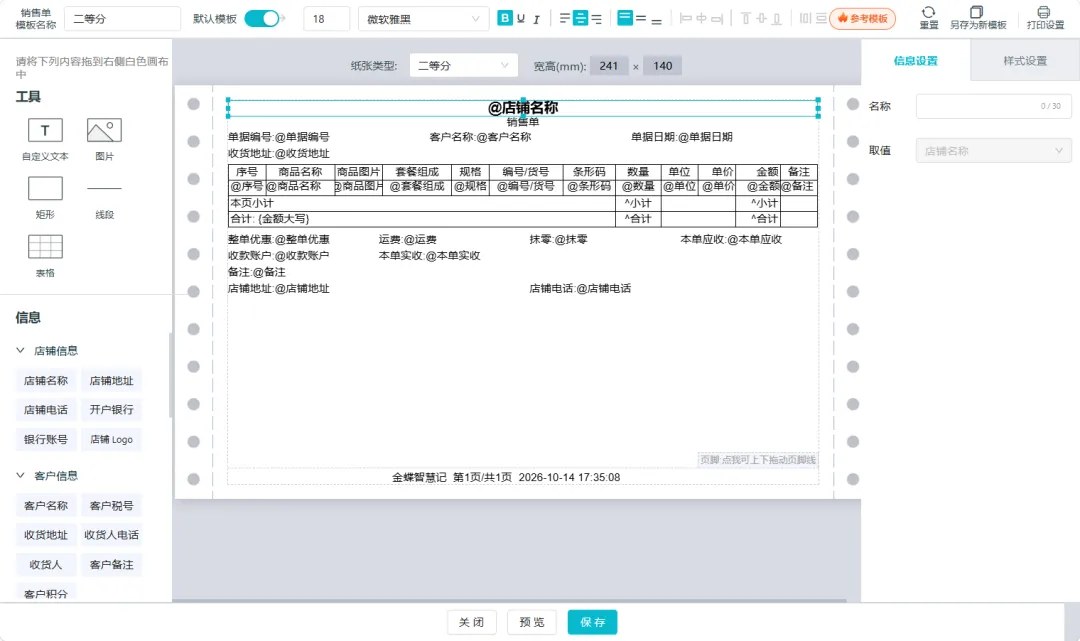Collapse the 店铺信息 section

21,350
